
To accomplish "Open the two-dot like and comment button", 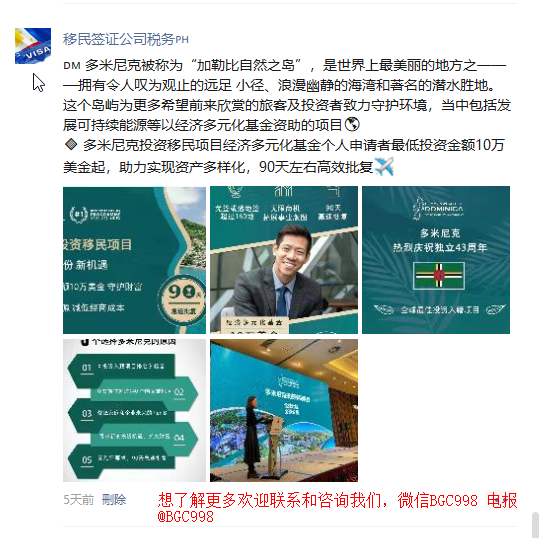I will 501,499.
